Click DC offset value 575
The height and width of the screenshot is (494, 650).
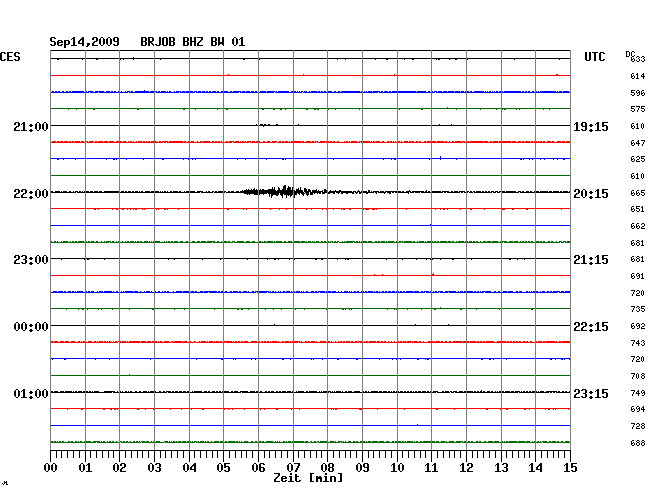(x=638, y=109)
